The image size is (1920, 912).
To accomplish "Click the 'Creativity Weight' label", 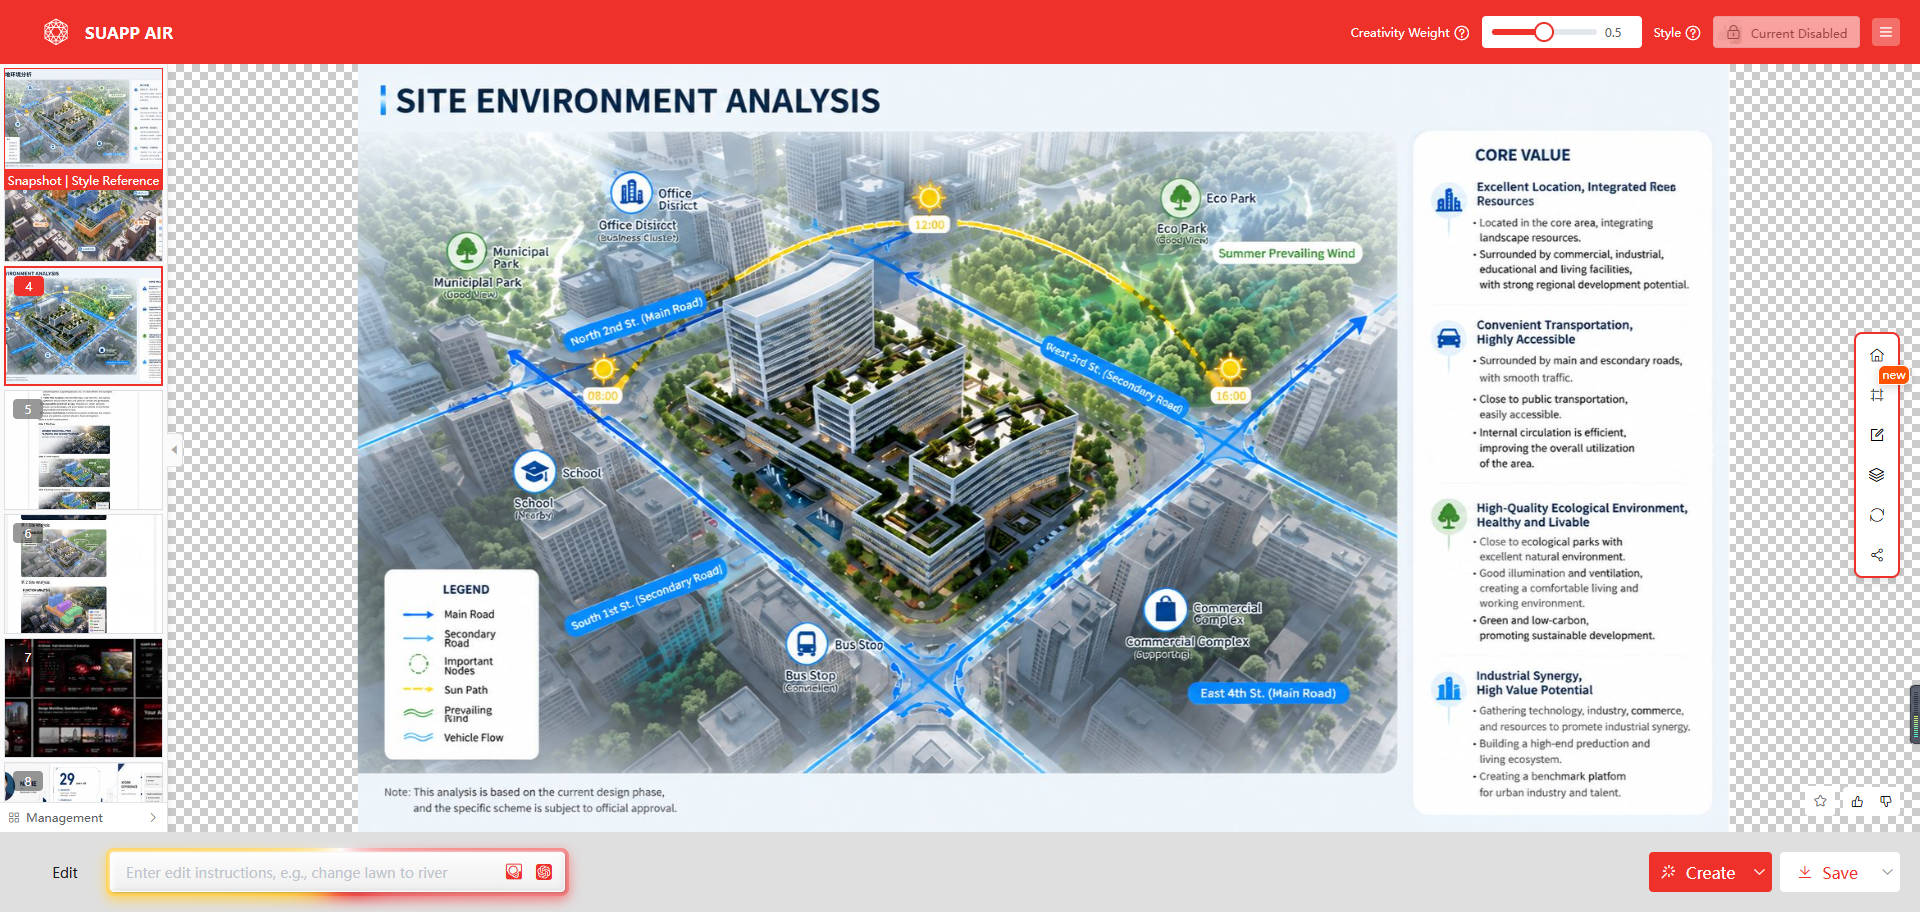I will point(1400,33).
